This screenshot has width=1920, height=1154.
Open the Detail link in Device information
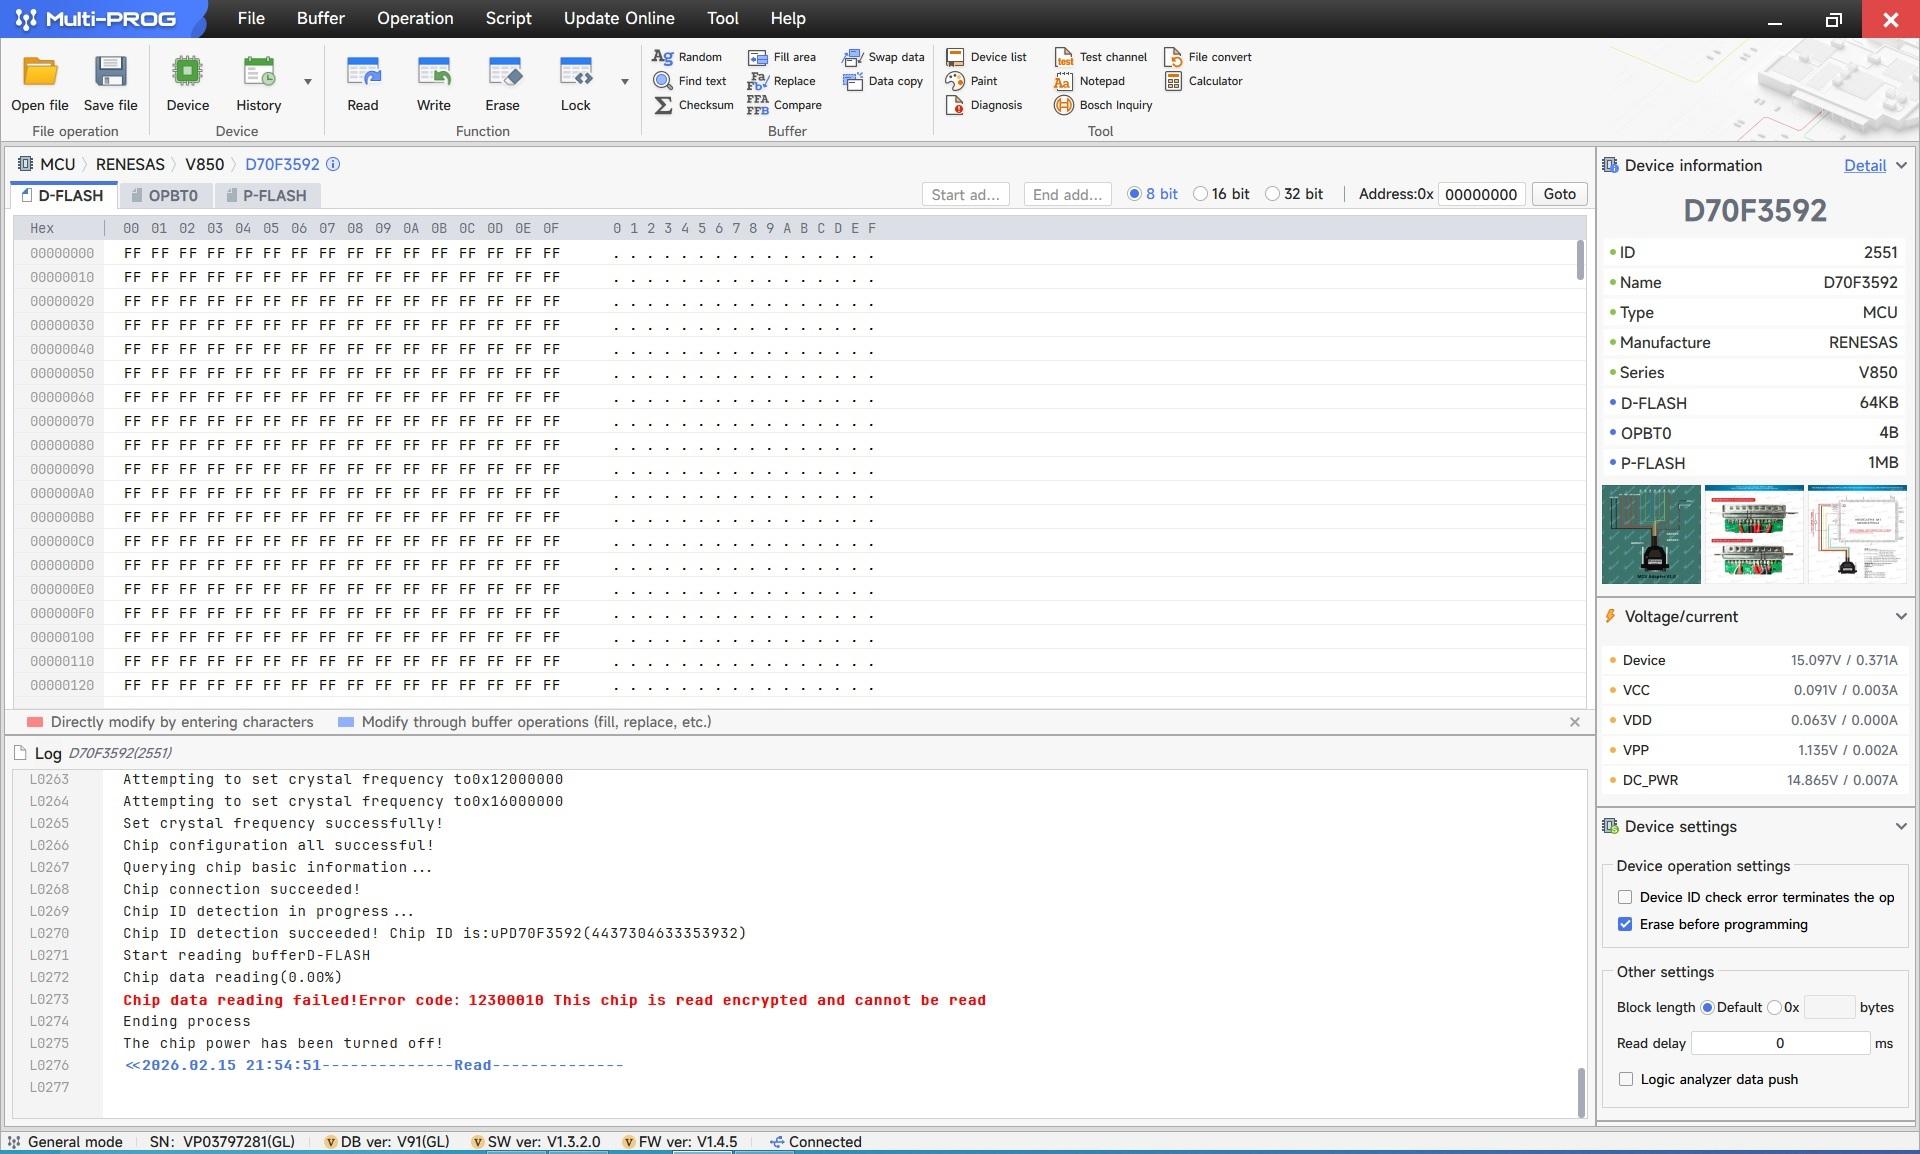point(1865,165)
